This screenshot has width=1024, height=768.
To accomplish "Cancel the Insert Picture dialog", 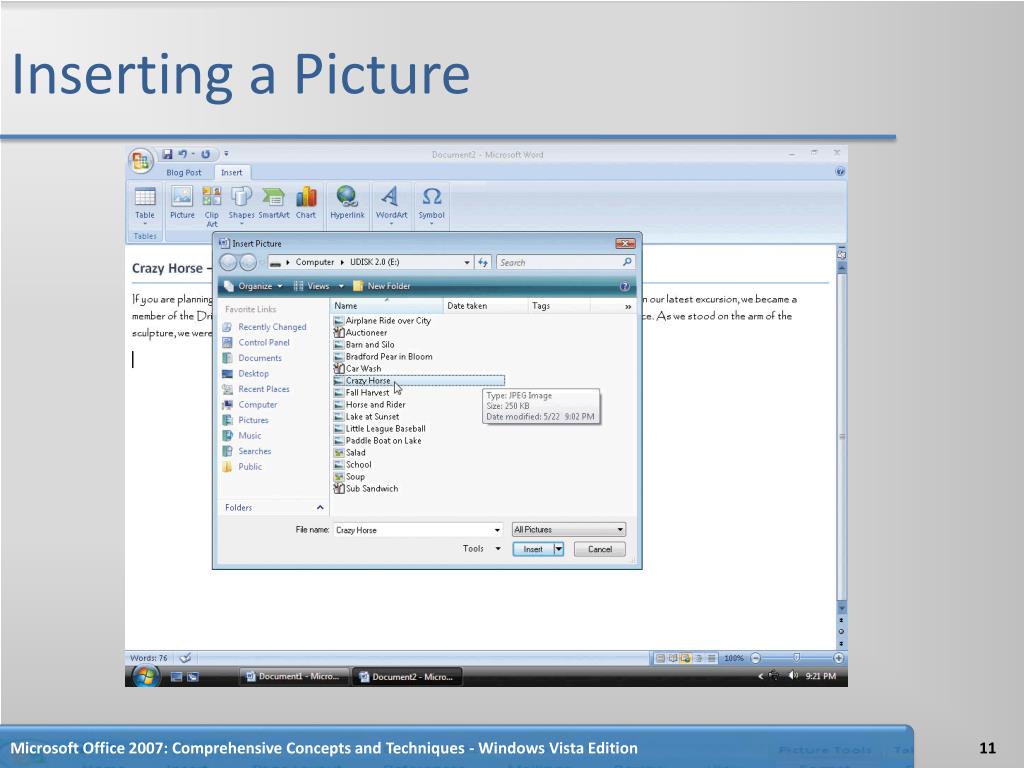I will [600, 549].
